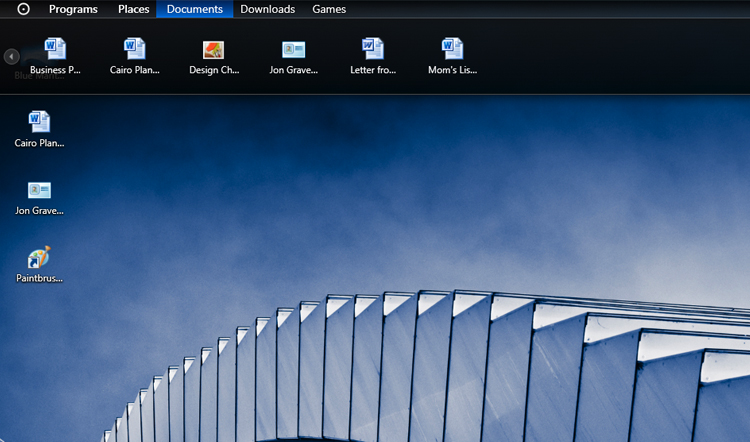The image size is (750, 442).
Task: Open Cairo Plan... document in Documents stack
Action: point(135,49)
